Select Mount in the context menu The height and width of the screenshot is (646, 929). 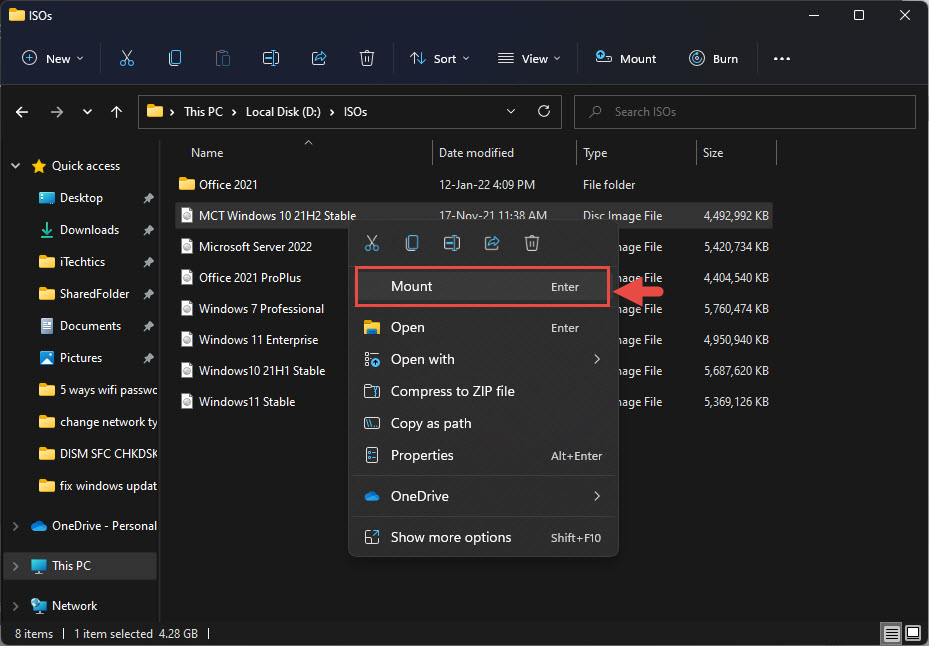(x=482, y=286)
